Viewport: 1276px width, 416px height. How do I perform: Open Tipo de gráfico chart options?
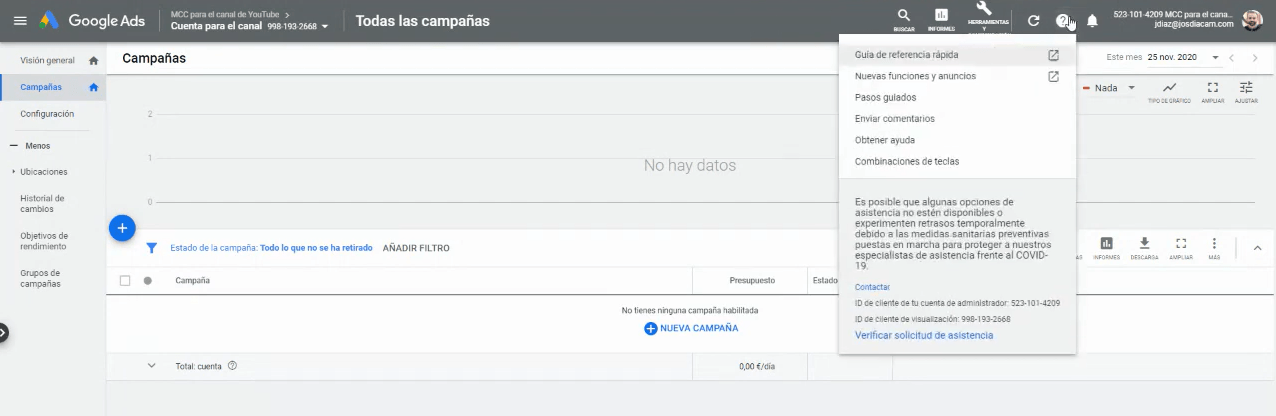(1169, 92)
